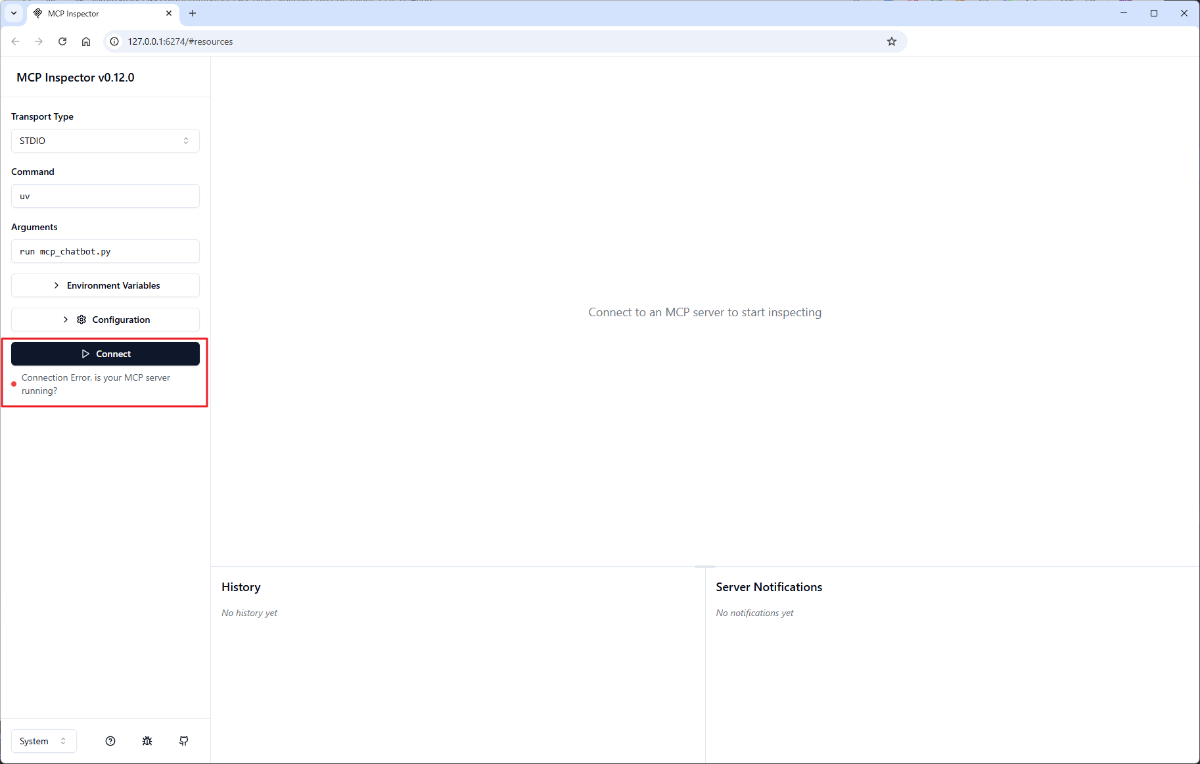
Task: Click the history panel resize handle
Action: point(705,567)
